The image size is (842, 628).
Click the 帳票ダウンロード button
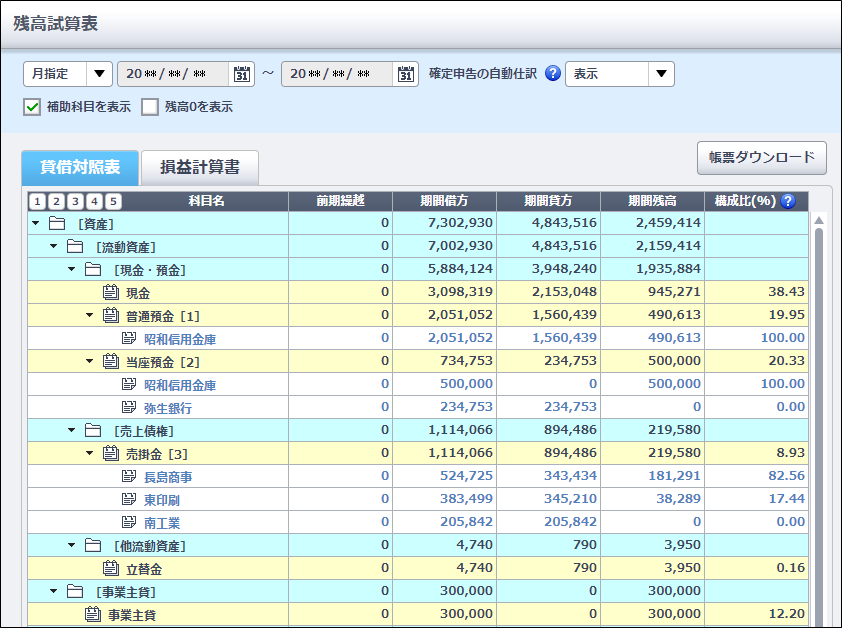click(x=761, y=158)
